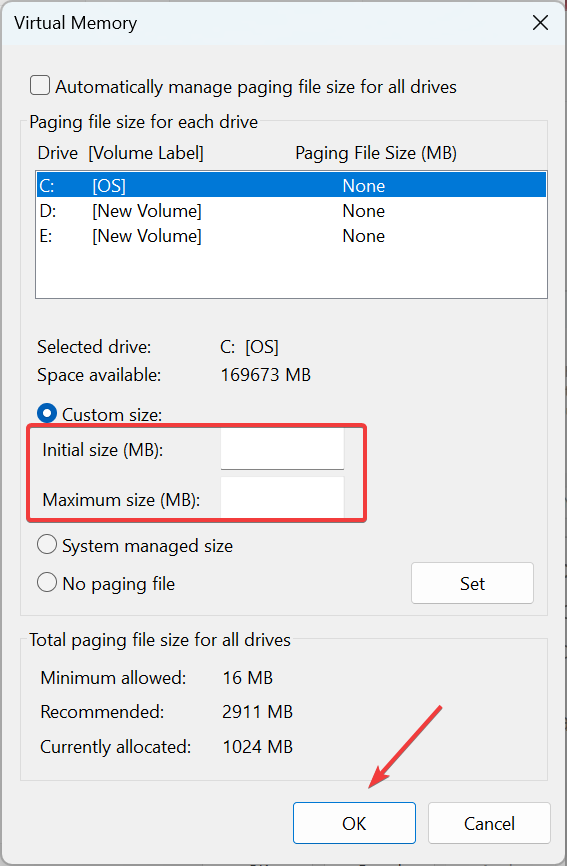567x866 pixels.
Task: Click the Space available 169673 MB value
Action: [266, 375]
